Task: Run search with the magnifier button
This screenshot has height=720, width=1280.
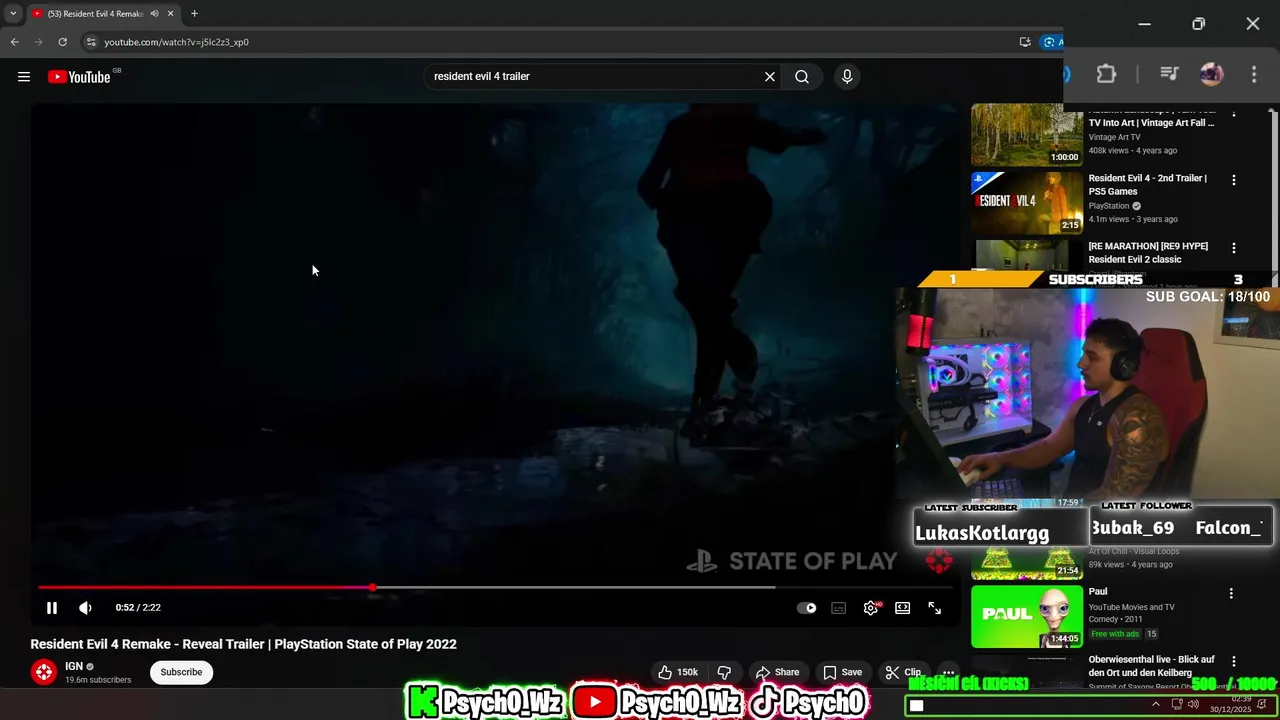Action: point(802,77)
